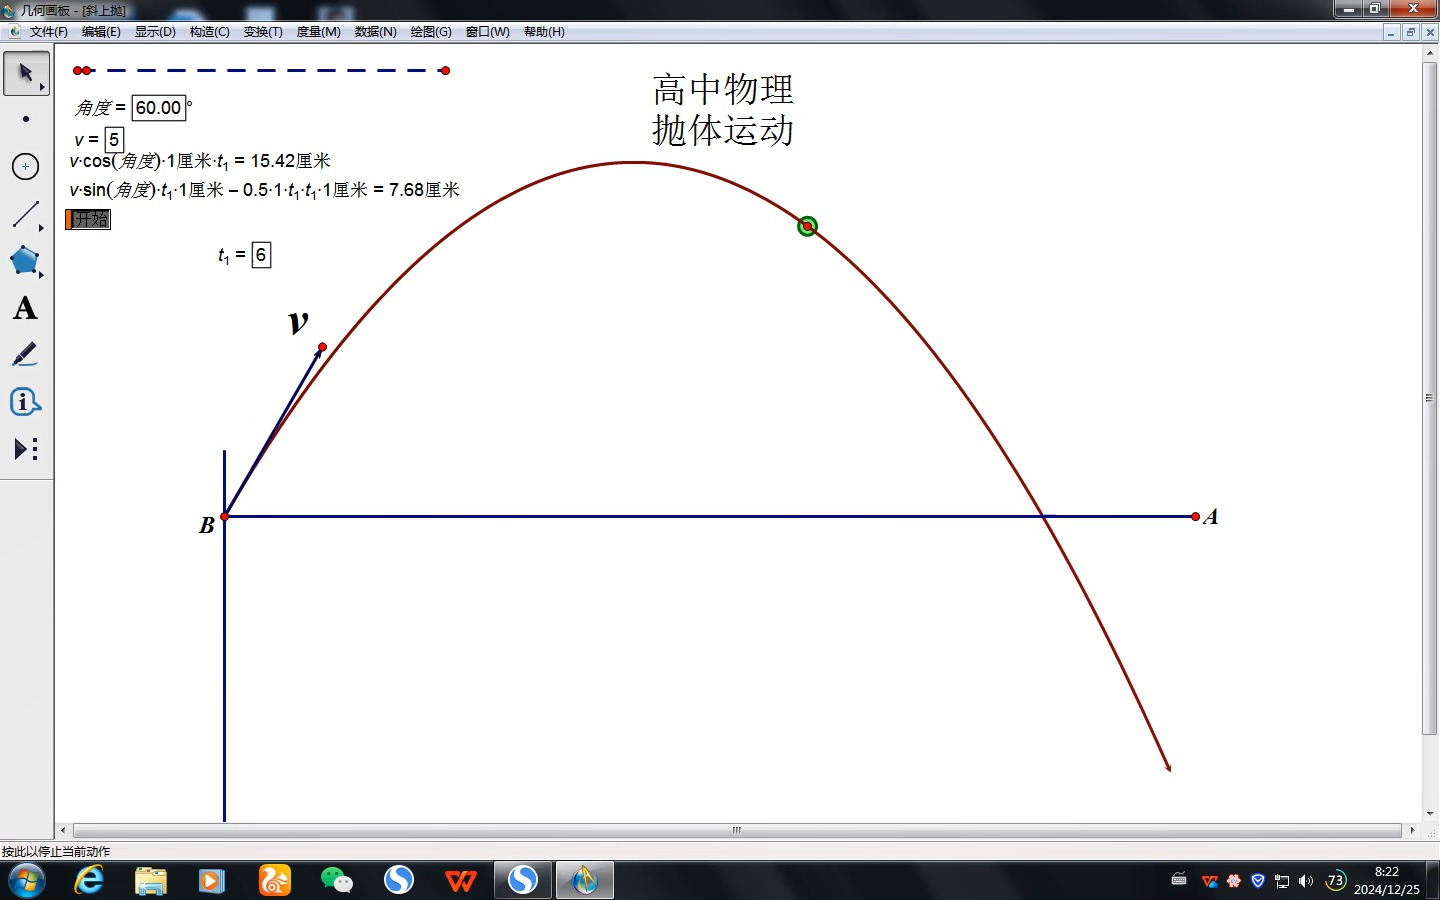Open the 编辑(E) menu

tap(101, 32)
